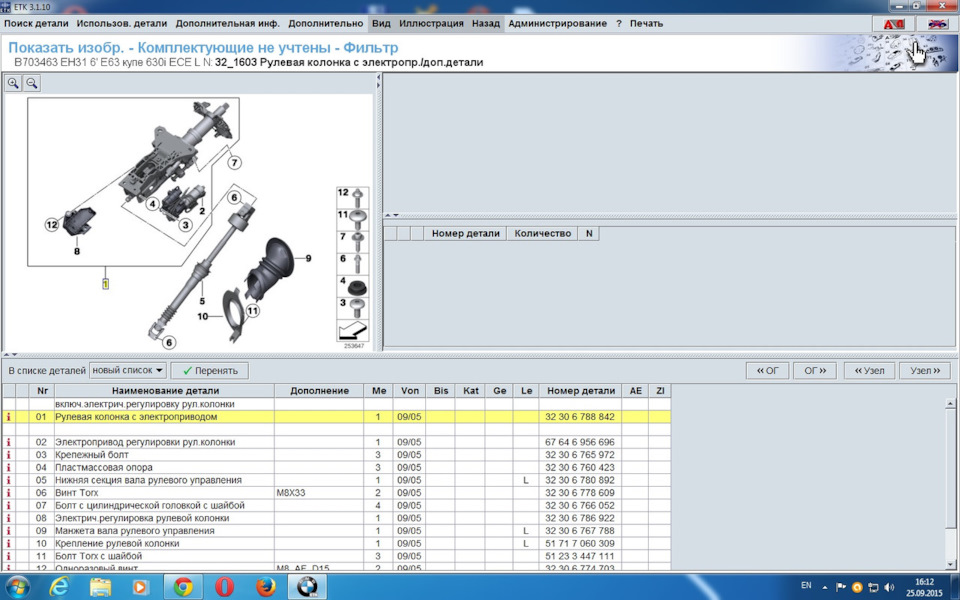Select bolt 12 in the illustration legend strip

point(352,197)
